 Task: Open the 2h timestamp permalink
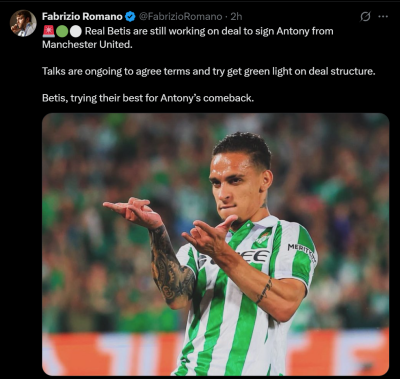236,16
